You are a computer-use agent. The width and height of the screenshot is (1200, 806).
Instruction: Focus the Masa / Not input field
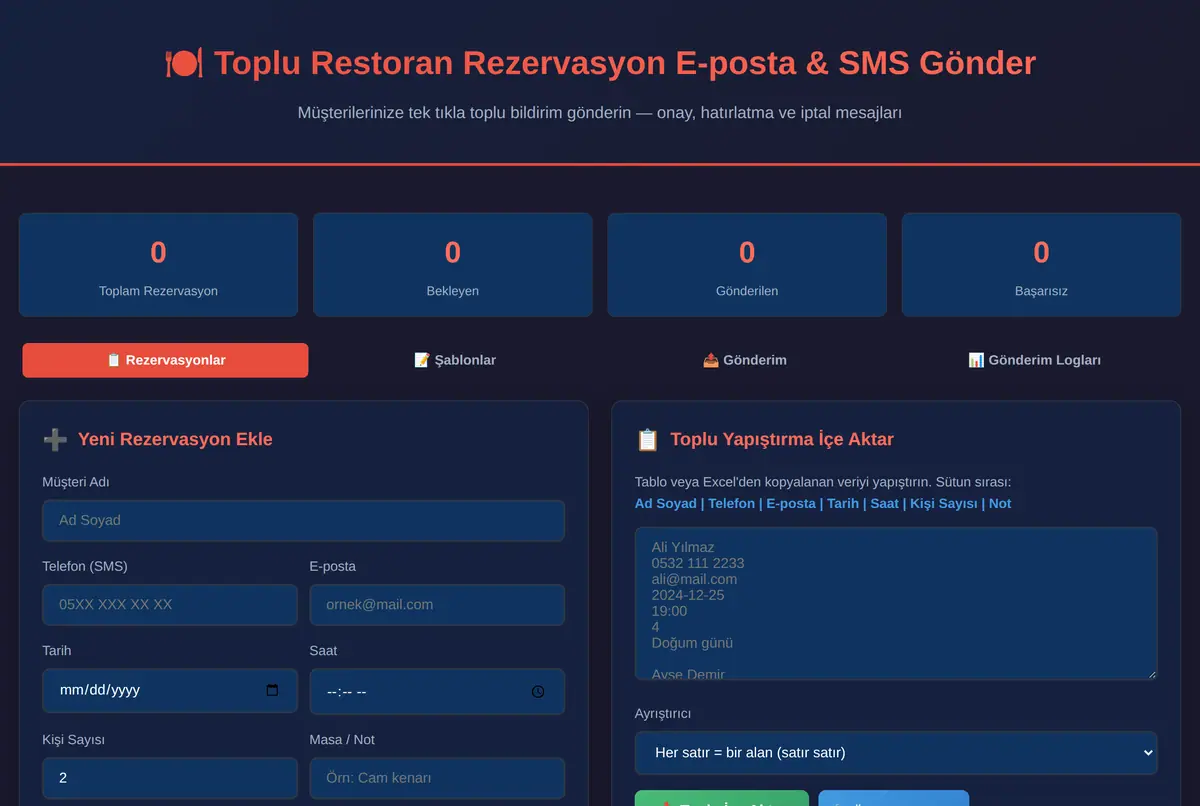coord(437,778)
